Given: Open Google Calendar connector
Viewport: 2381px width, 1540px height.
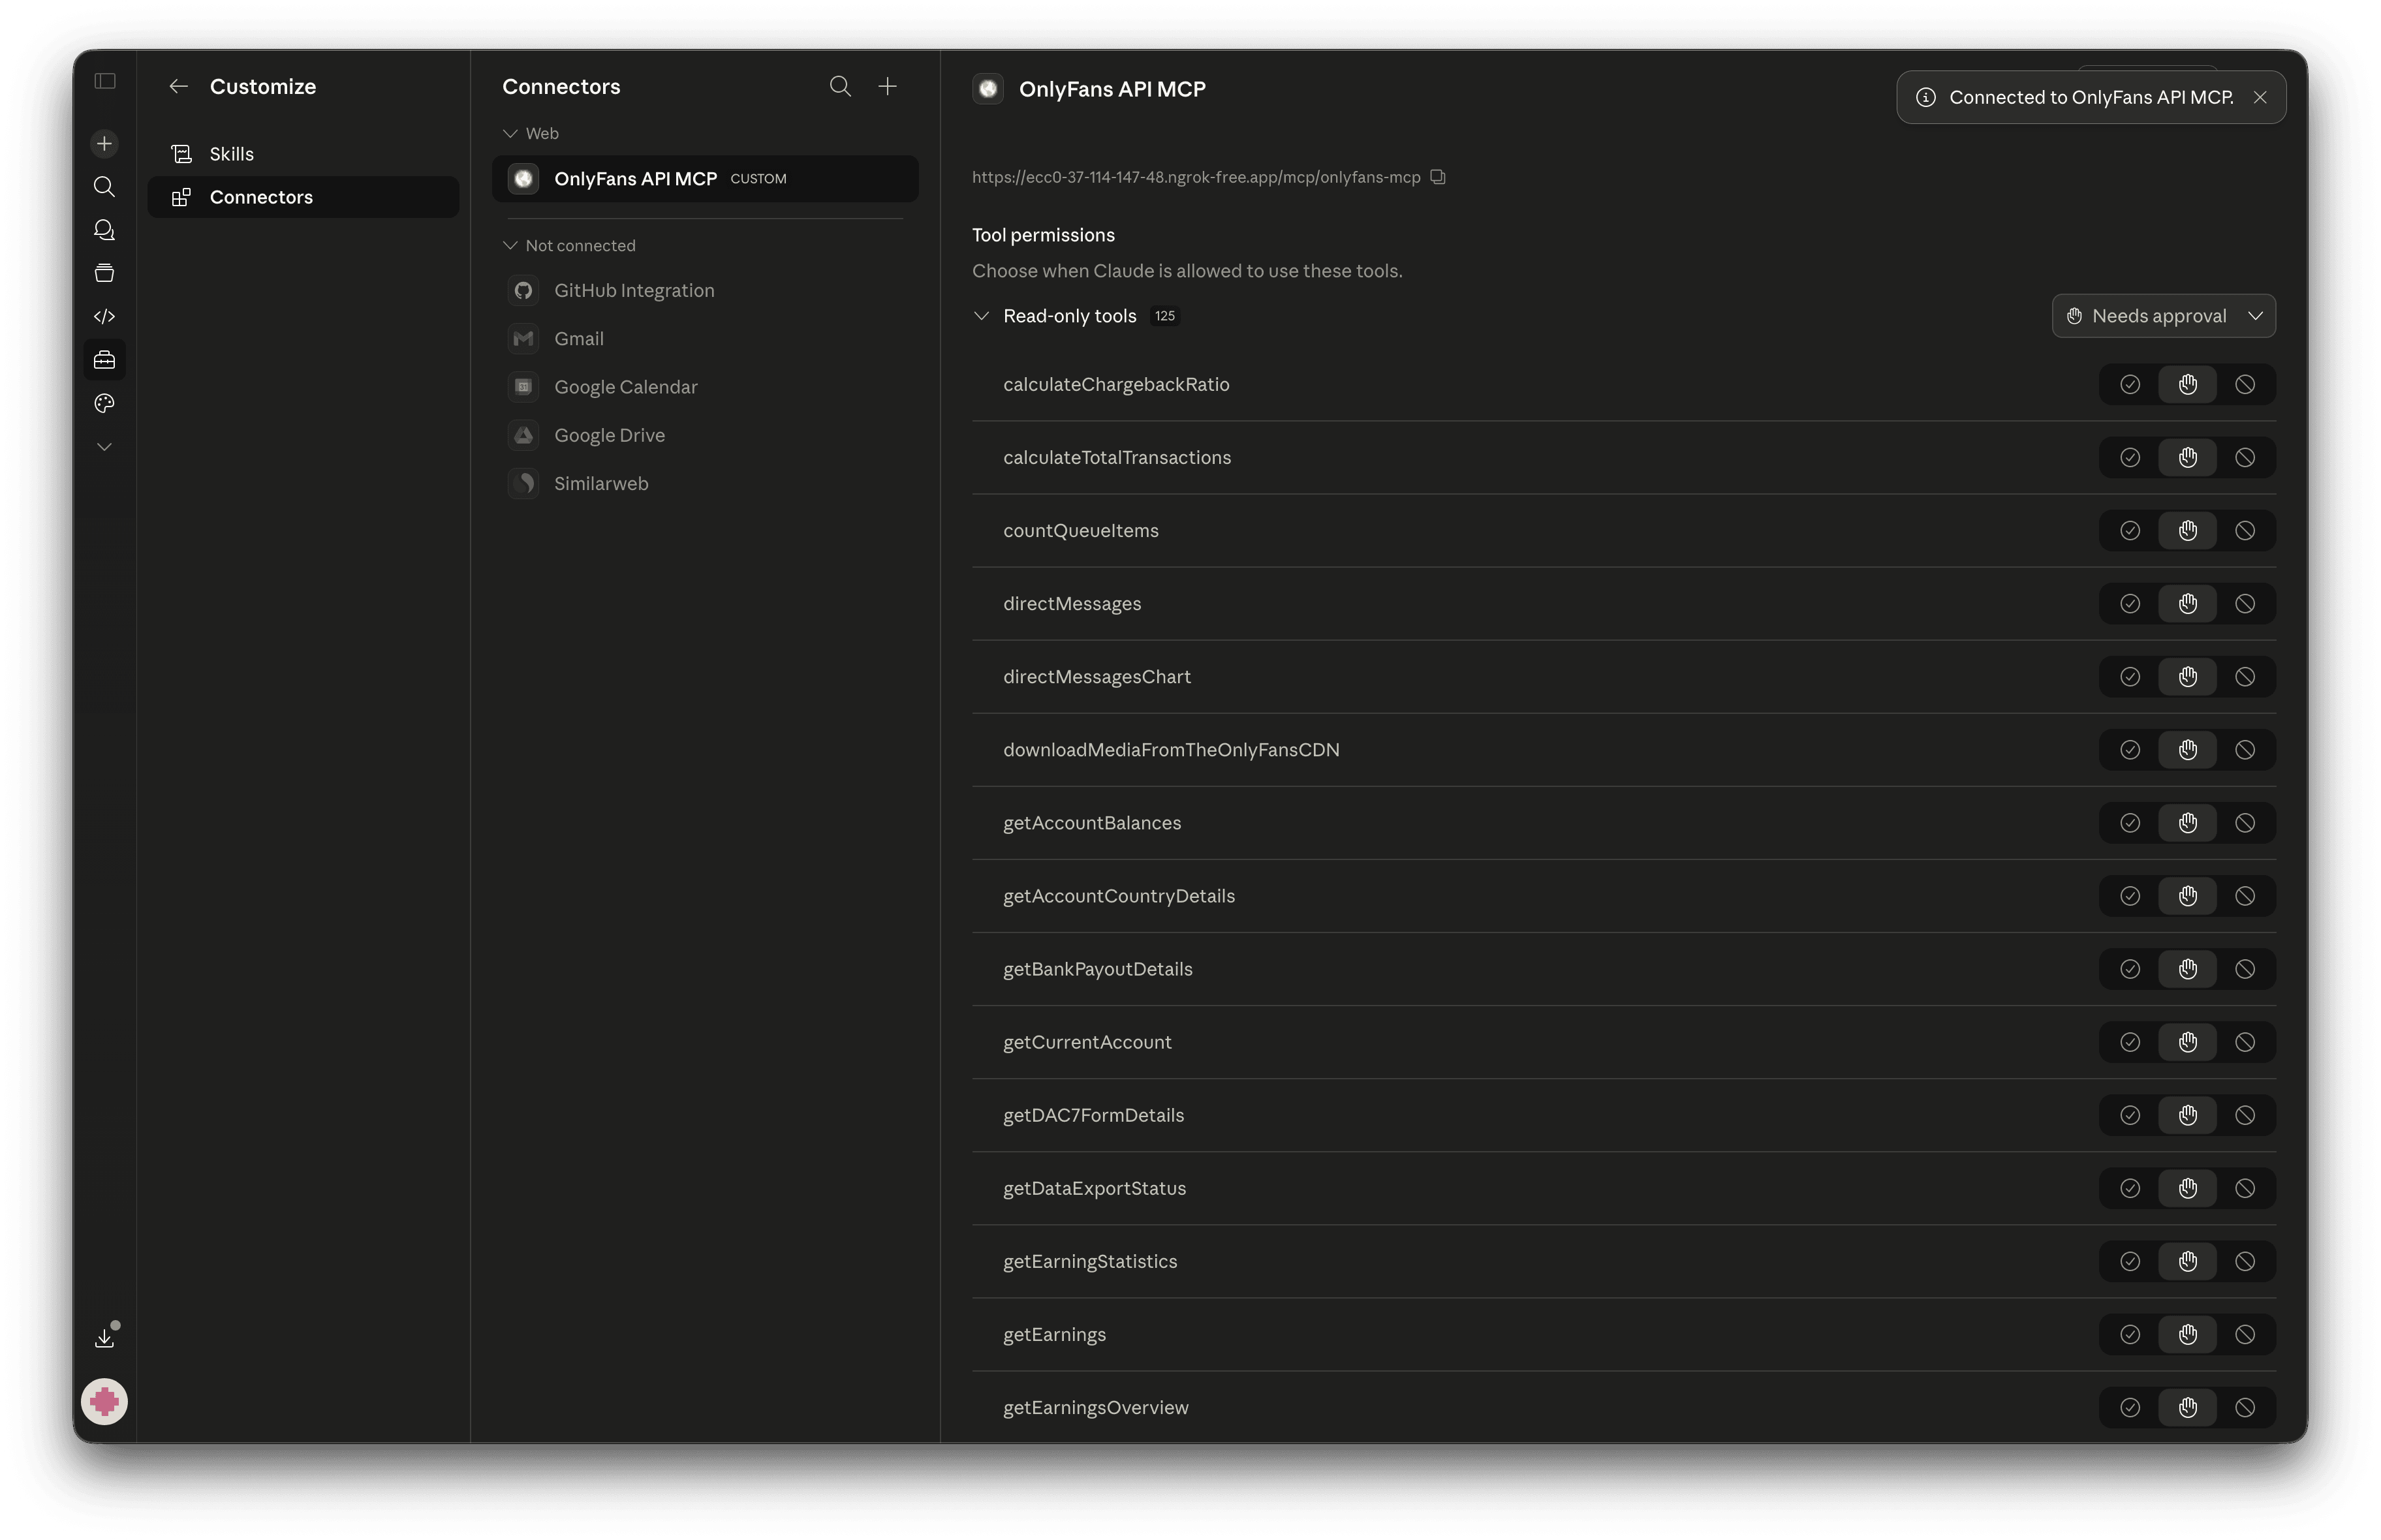Looking at the screenshot, I should pyautogui.click(x=705, y=387).
